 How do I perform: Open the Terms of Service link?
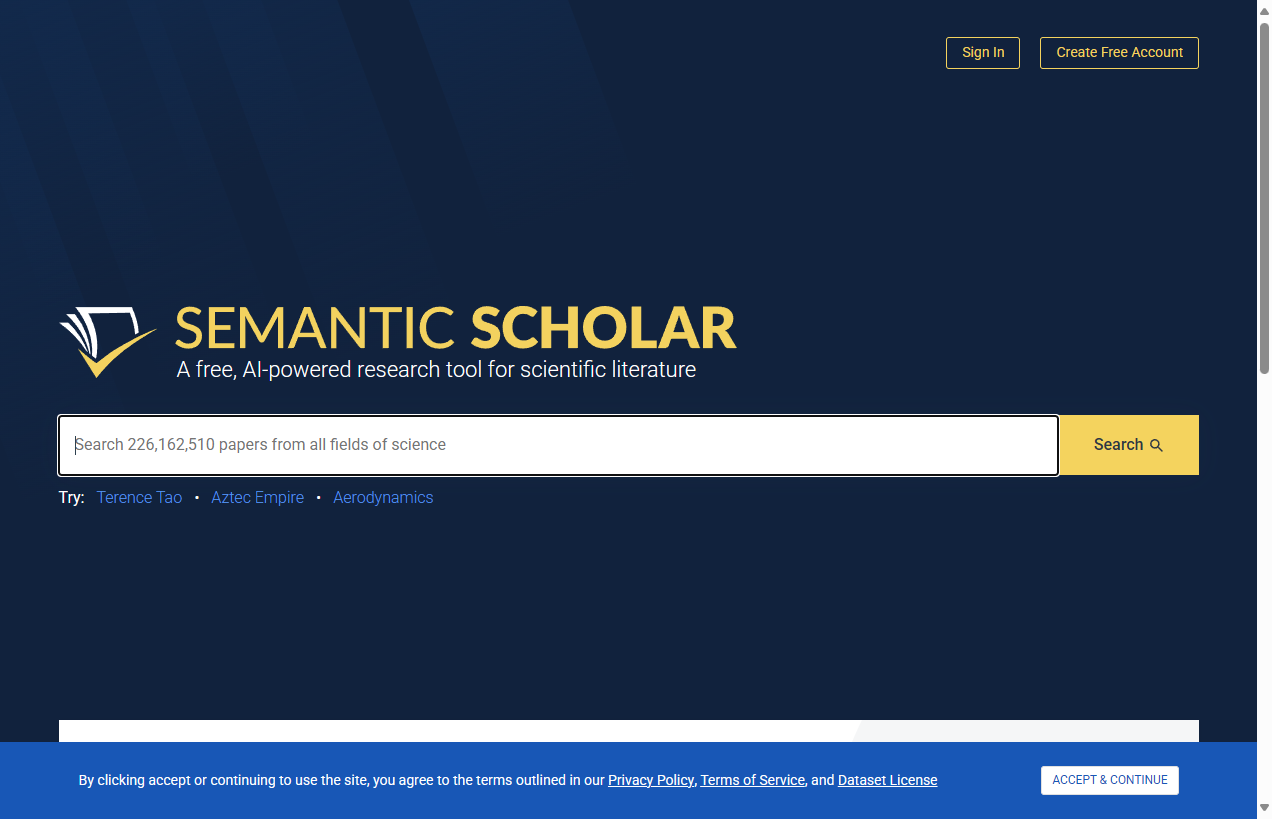(752, 780)
